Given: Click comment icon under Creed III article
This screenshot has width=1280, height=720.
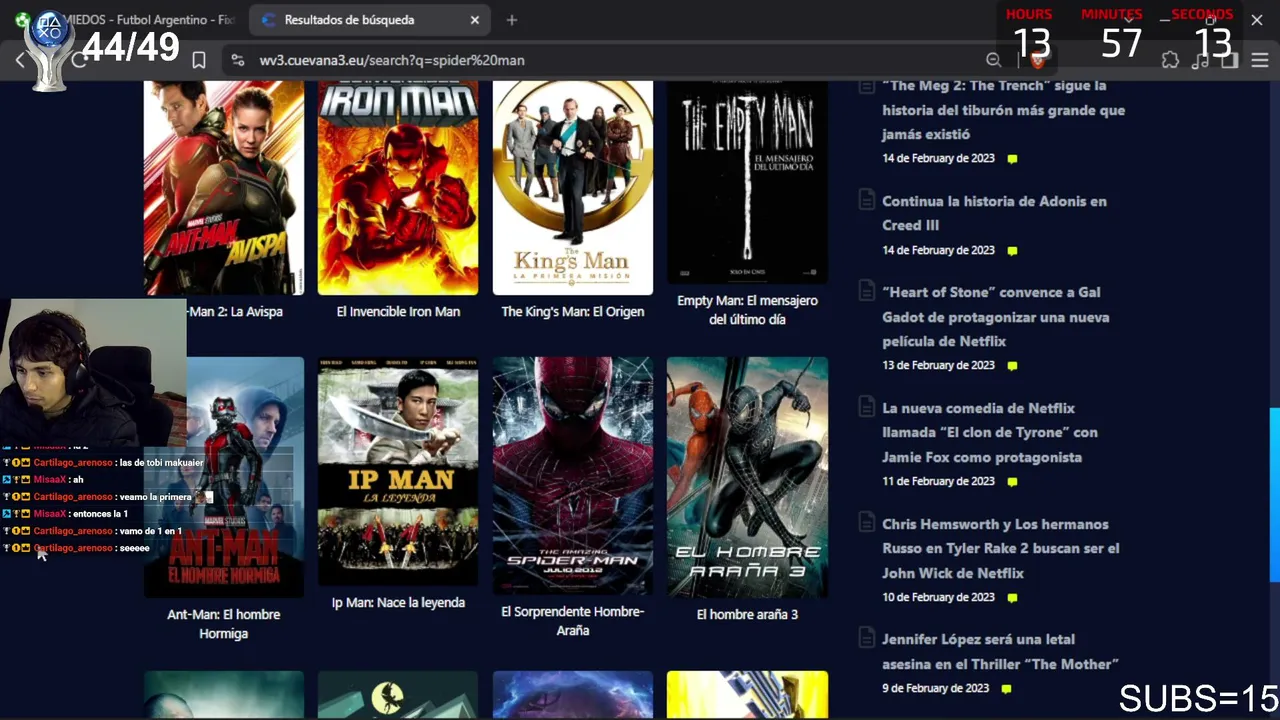Looking at the screenshot, I should coord(1012,251).
